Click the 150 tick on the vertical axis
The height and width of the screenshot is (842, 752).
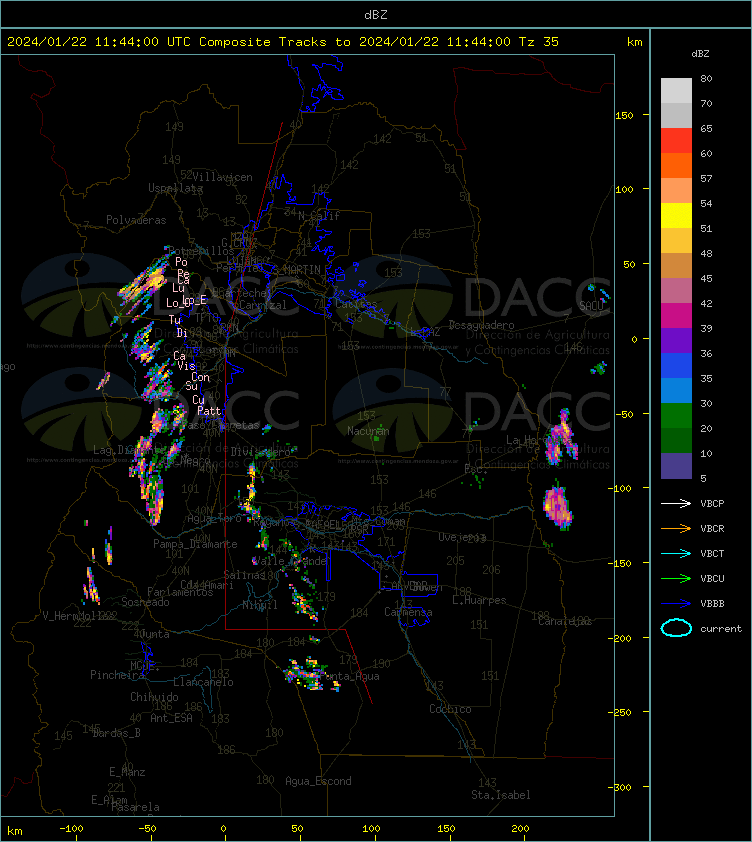[624, 115]
